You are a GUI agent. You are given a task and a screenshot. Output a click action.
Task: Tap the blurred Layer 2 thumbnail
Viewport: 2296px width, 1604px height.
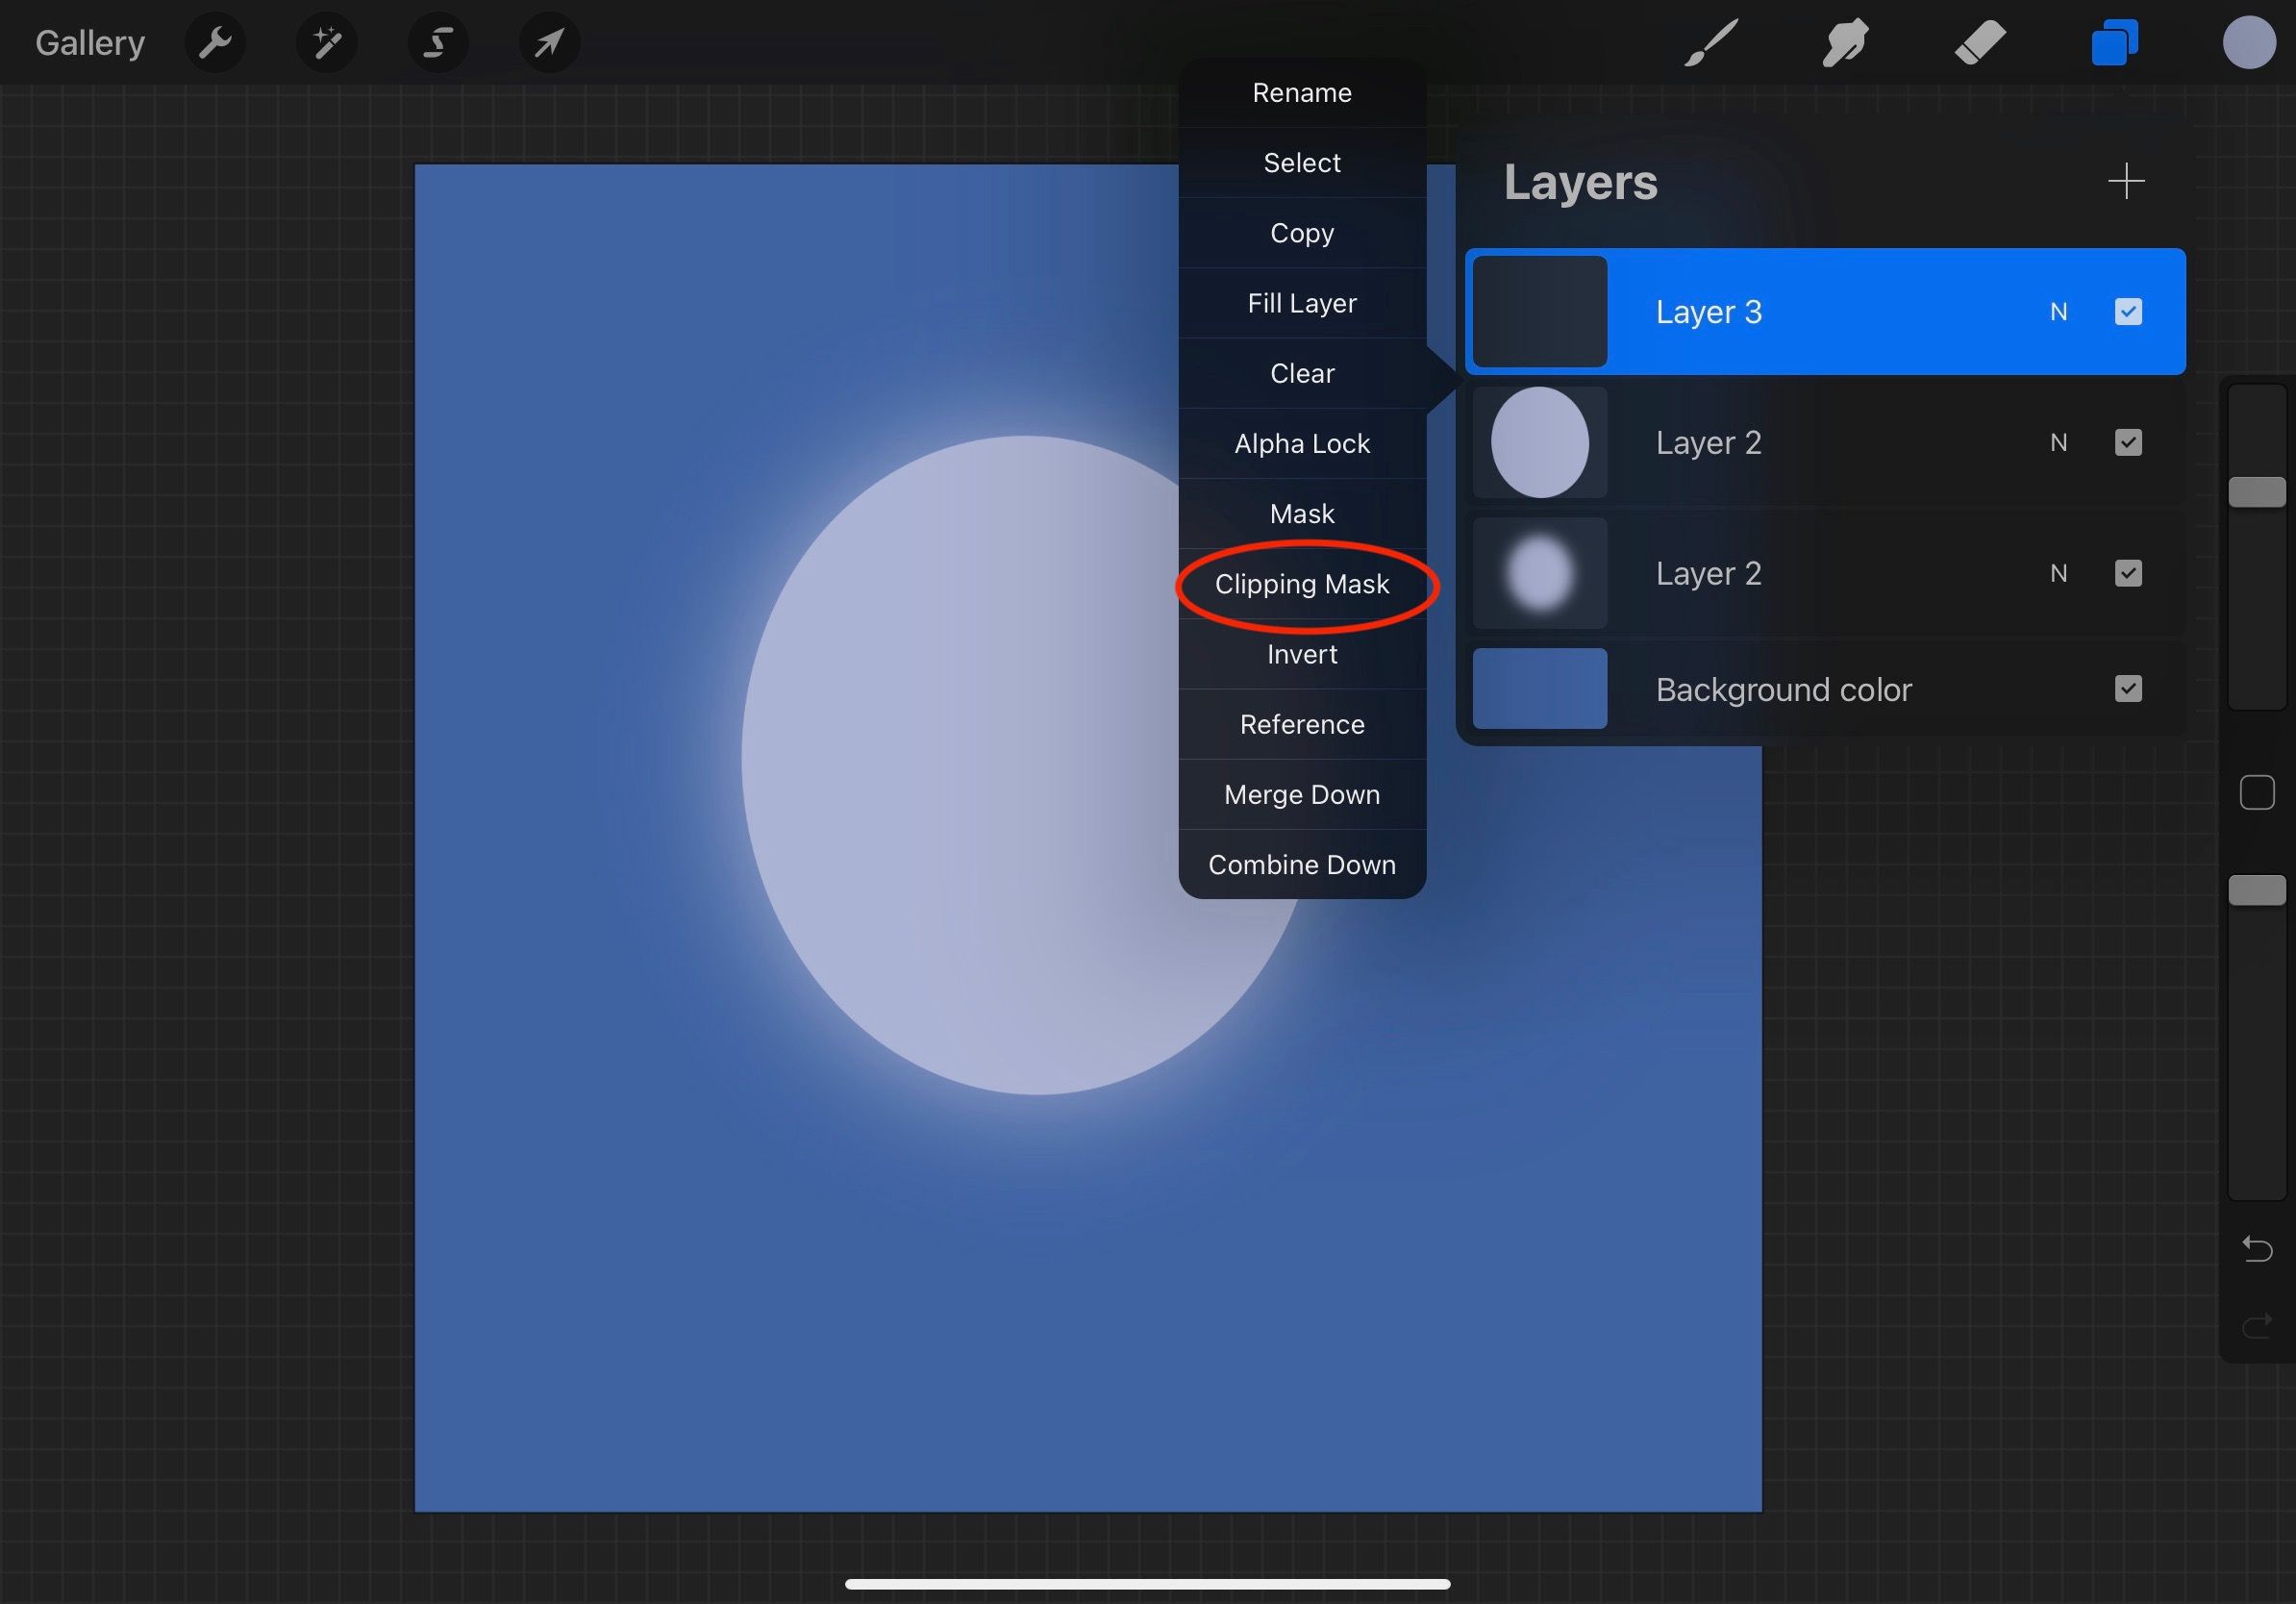click(x=1540, y=572)
